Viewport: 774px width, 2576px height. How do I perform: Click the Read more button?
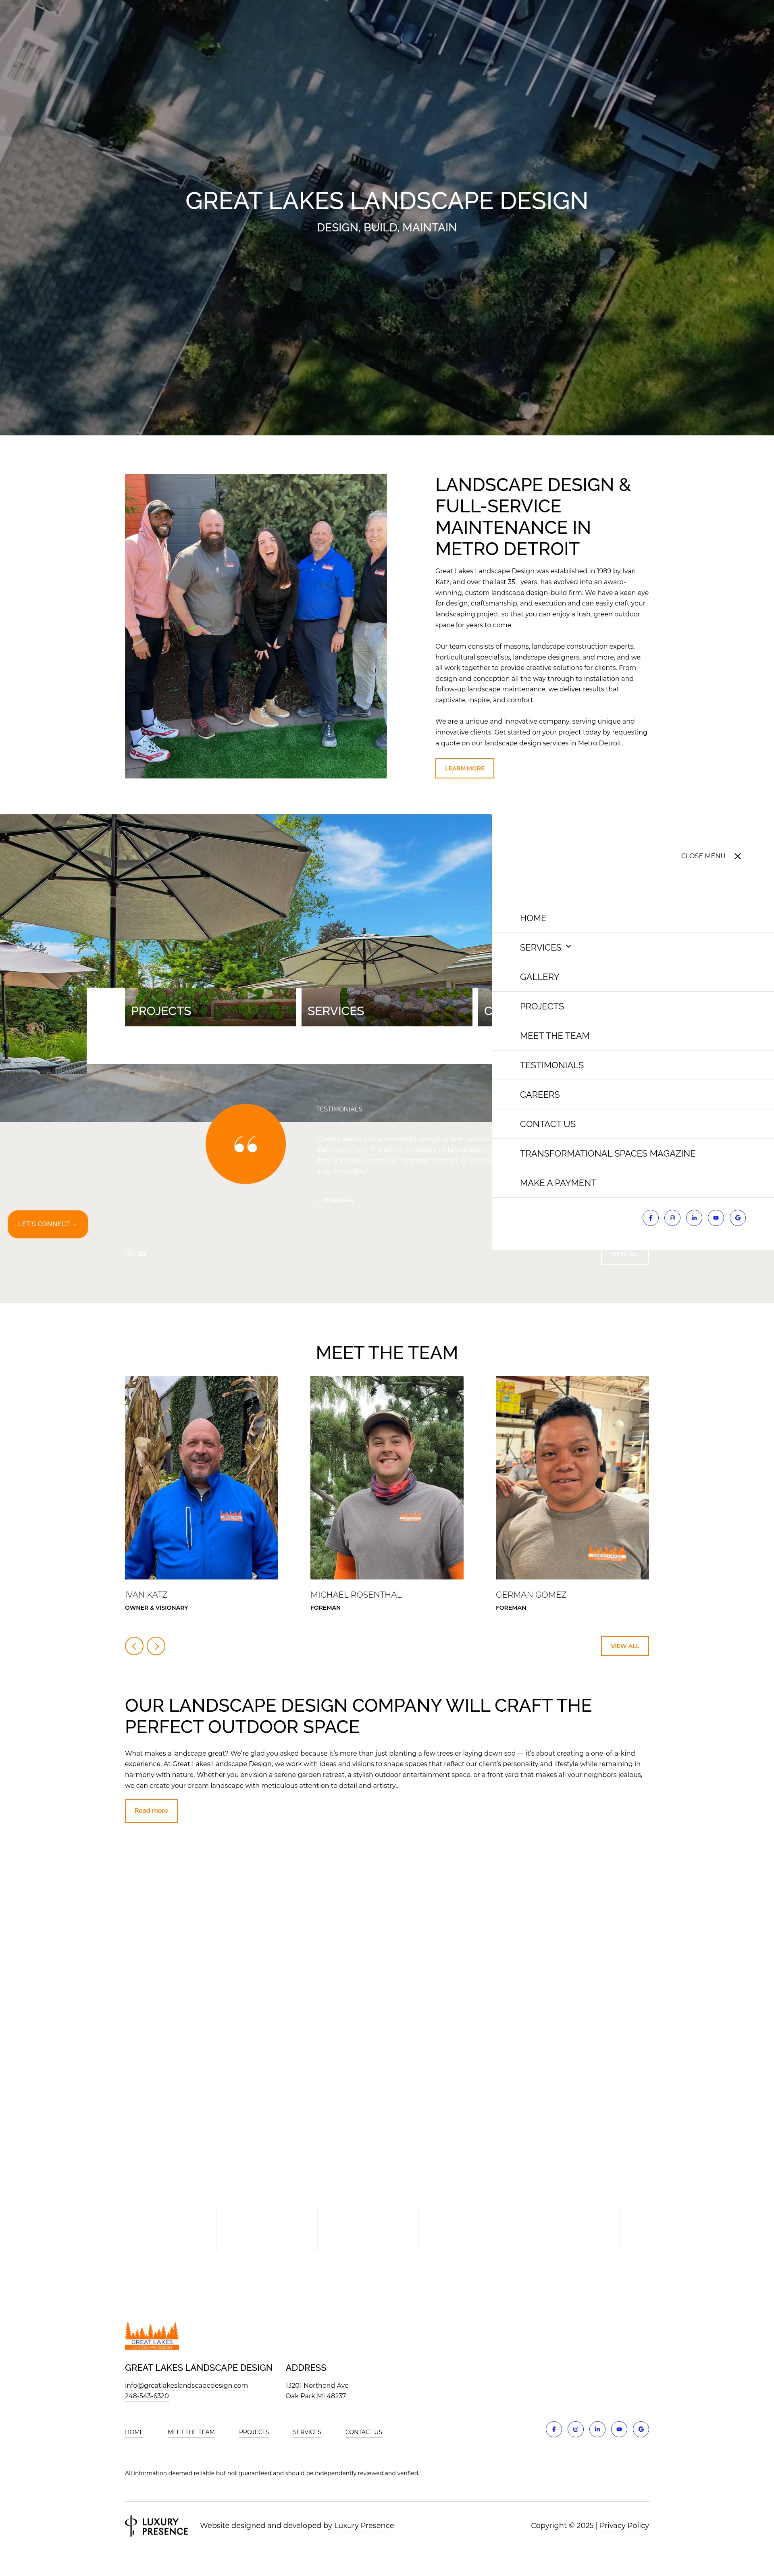(151, 1810)
